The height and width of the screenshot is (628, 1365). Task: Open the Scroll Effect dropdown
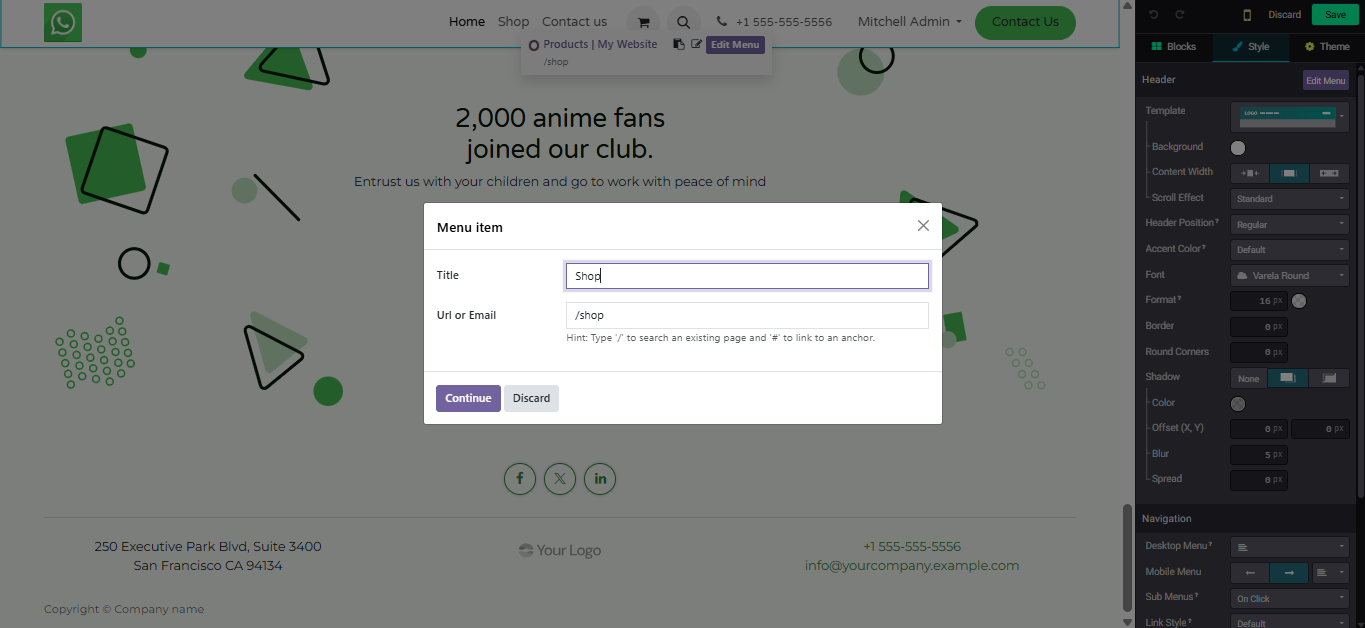pyautogui.click(x=1289, y=199)
